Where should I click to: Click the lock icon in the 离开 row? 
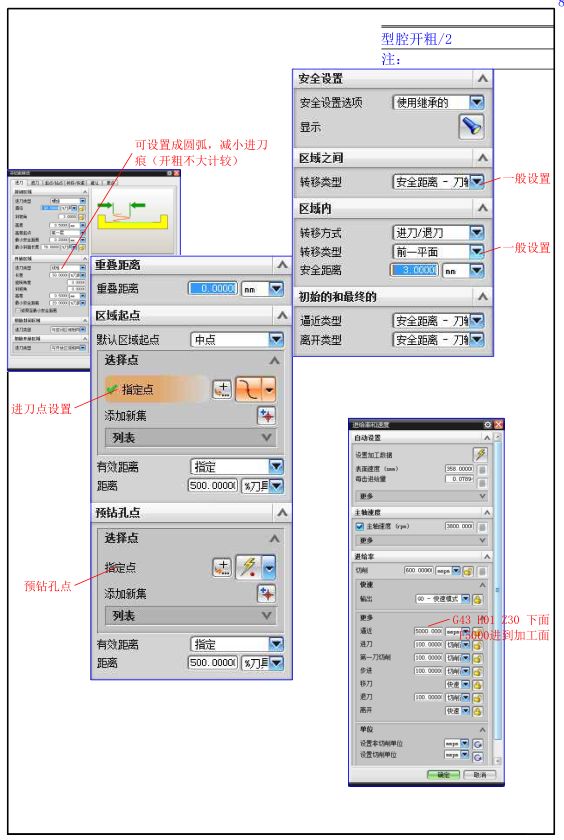(x=477, y=711)
